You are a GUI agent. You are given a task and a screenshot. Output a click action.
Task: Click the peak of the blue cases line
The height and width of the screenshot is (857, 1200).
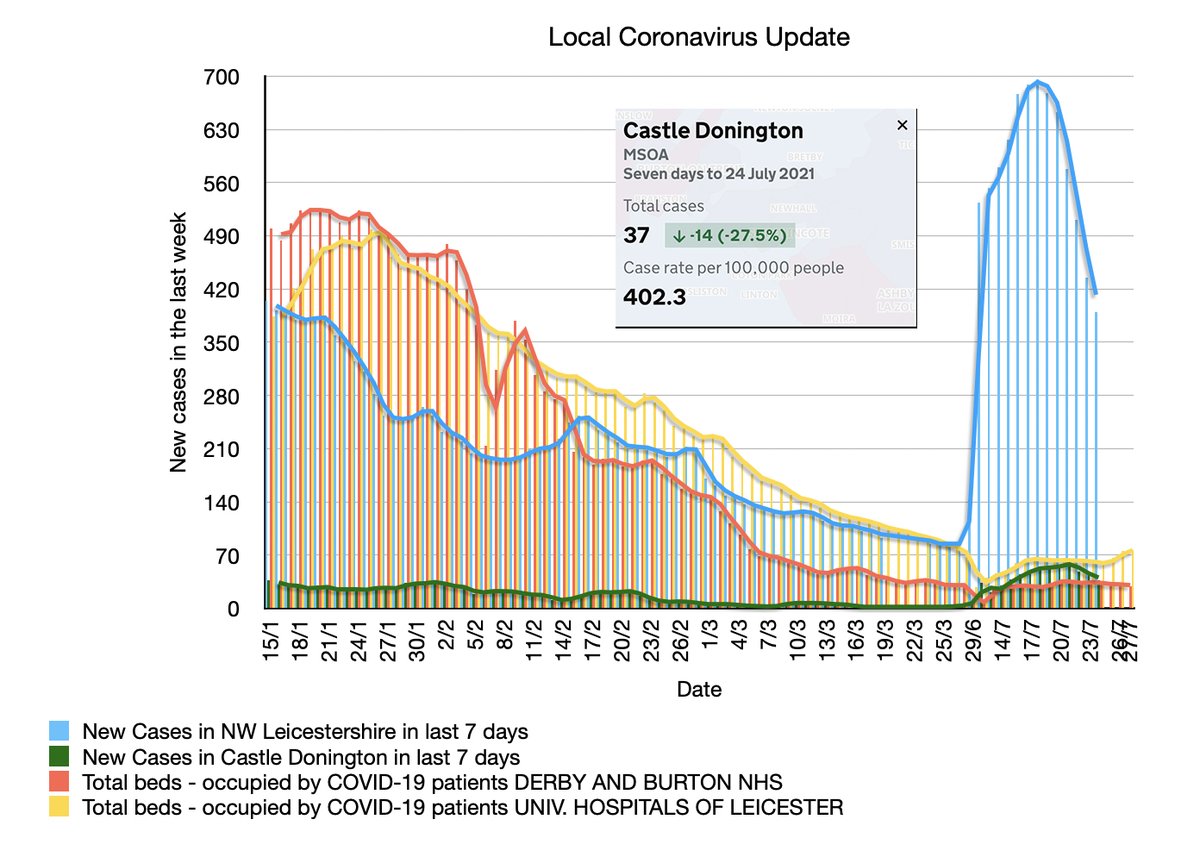point(1038,83)
